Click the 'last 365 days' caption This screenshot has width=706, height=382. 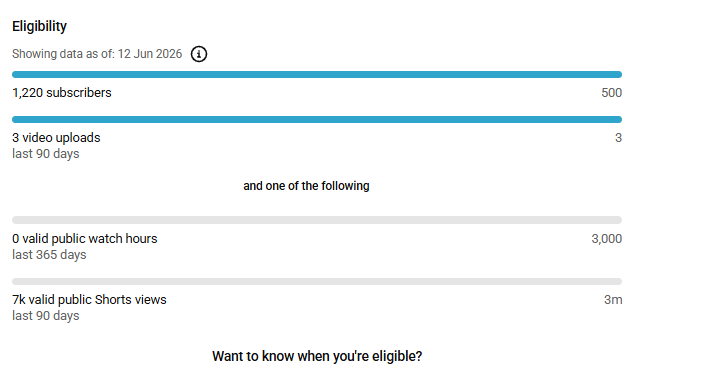coord(49,255)
